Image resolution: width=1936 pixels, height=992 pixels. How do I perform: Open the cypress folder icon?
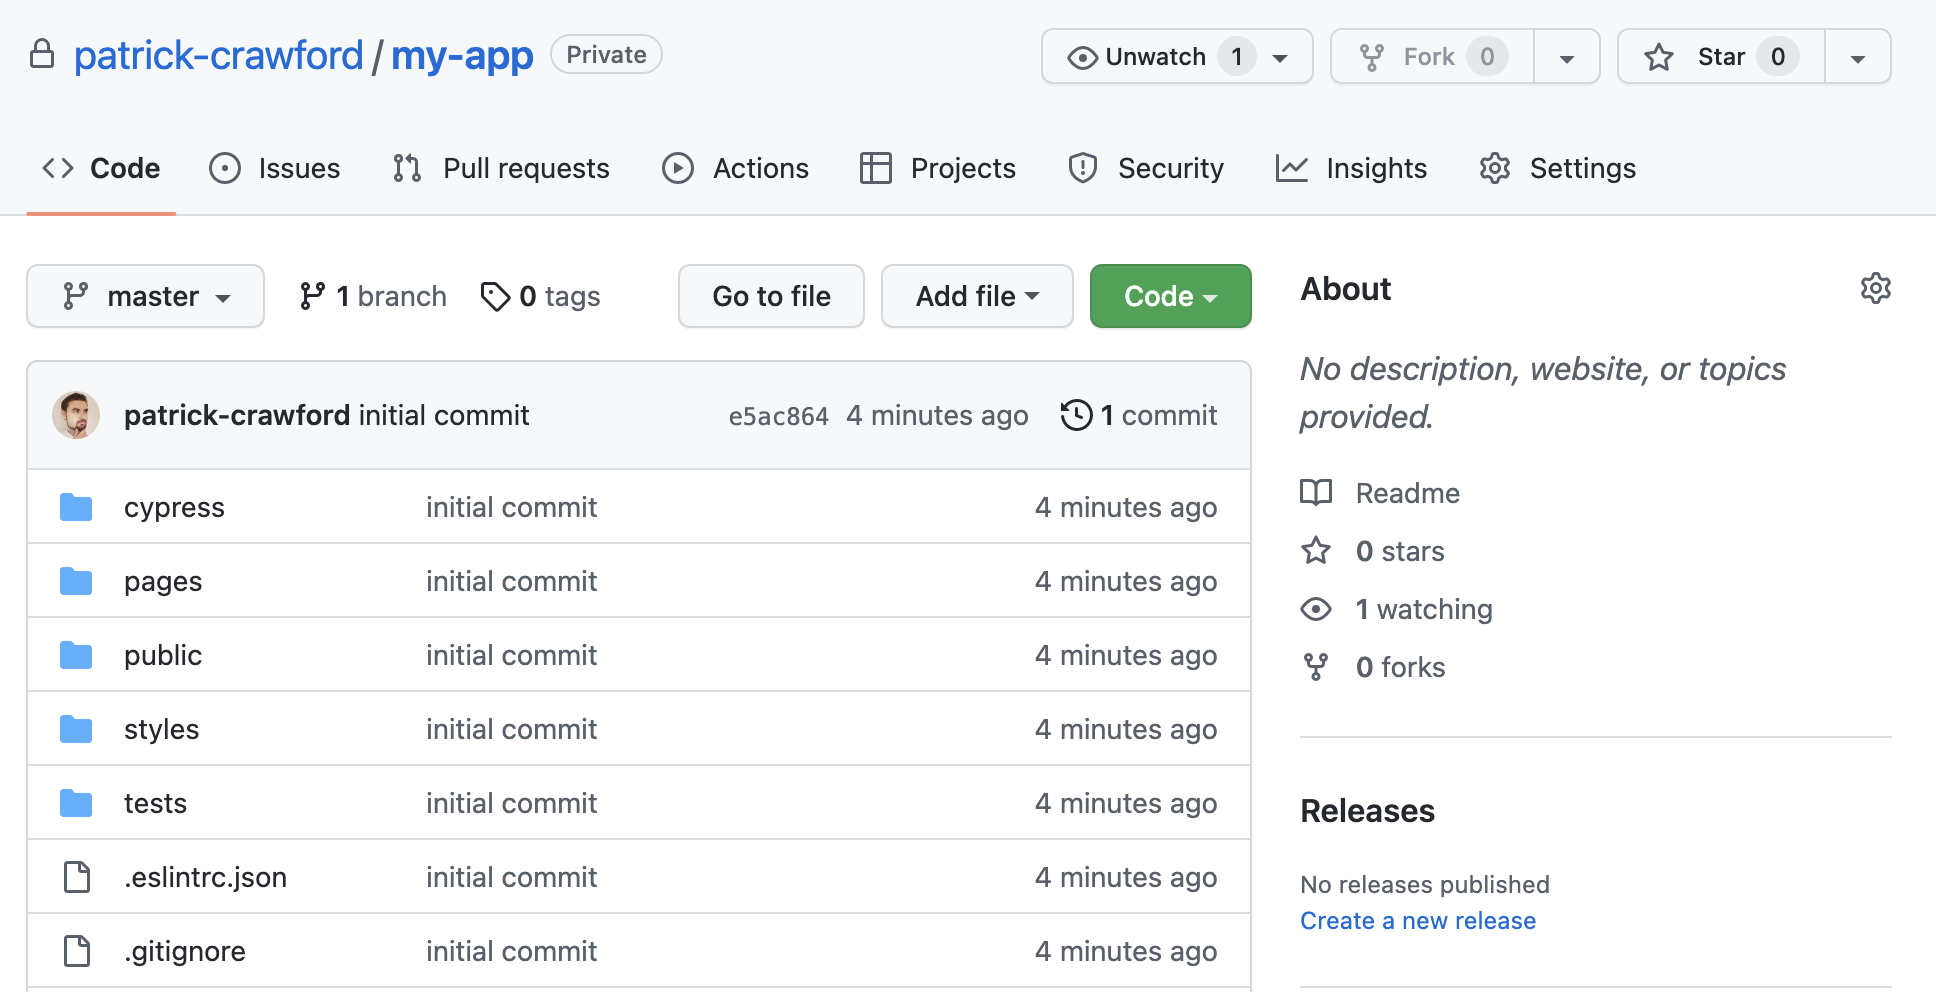(76, 507)
